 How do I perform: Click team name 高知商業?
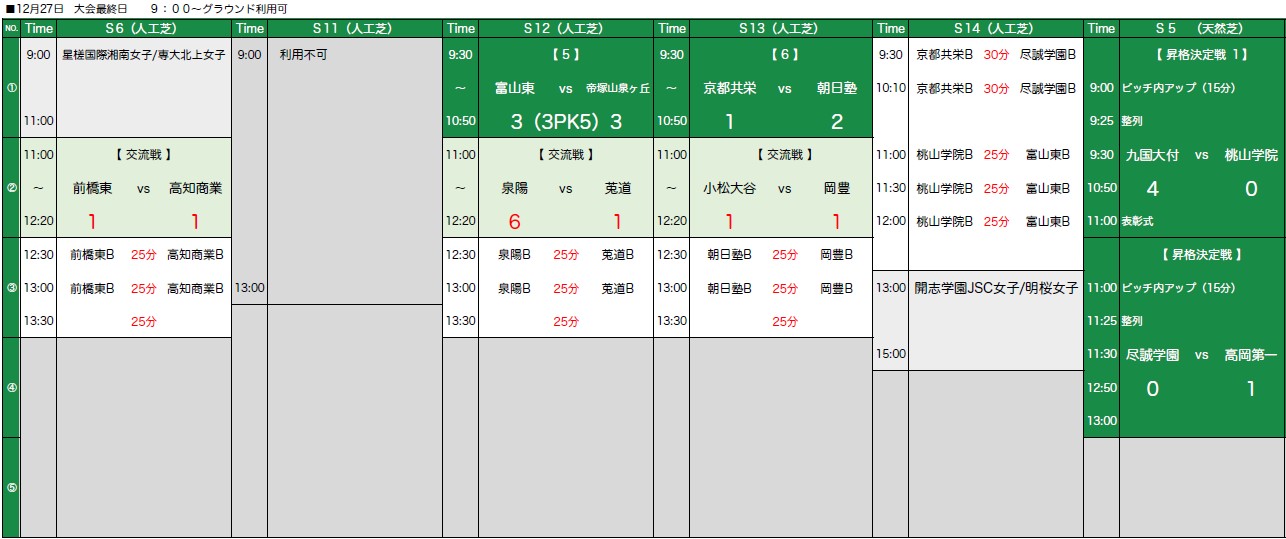[195, 188]
